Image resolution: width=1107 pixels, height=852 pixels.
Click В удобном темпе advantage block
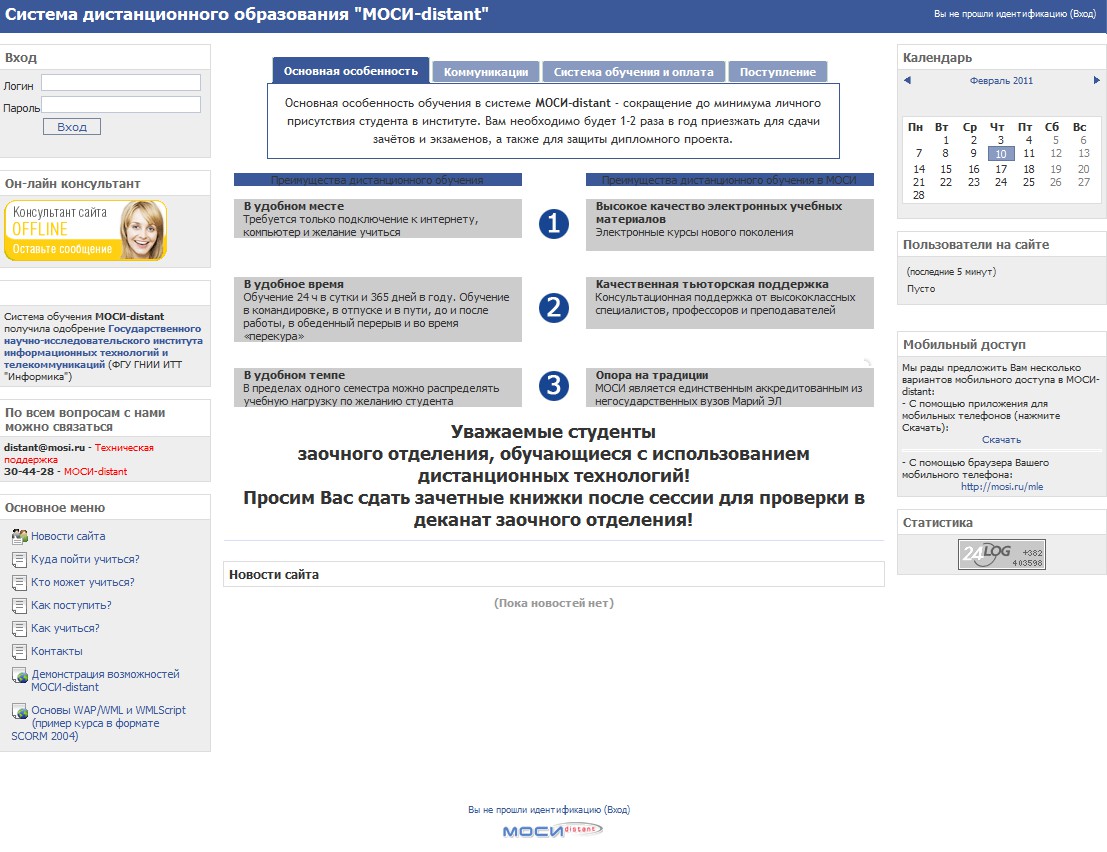378,388
